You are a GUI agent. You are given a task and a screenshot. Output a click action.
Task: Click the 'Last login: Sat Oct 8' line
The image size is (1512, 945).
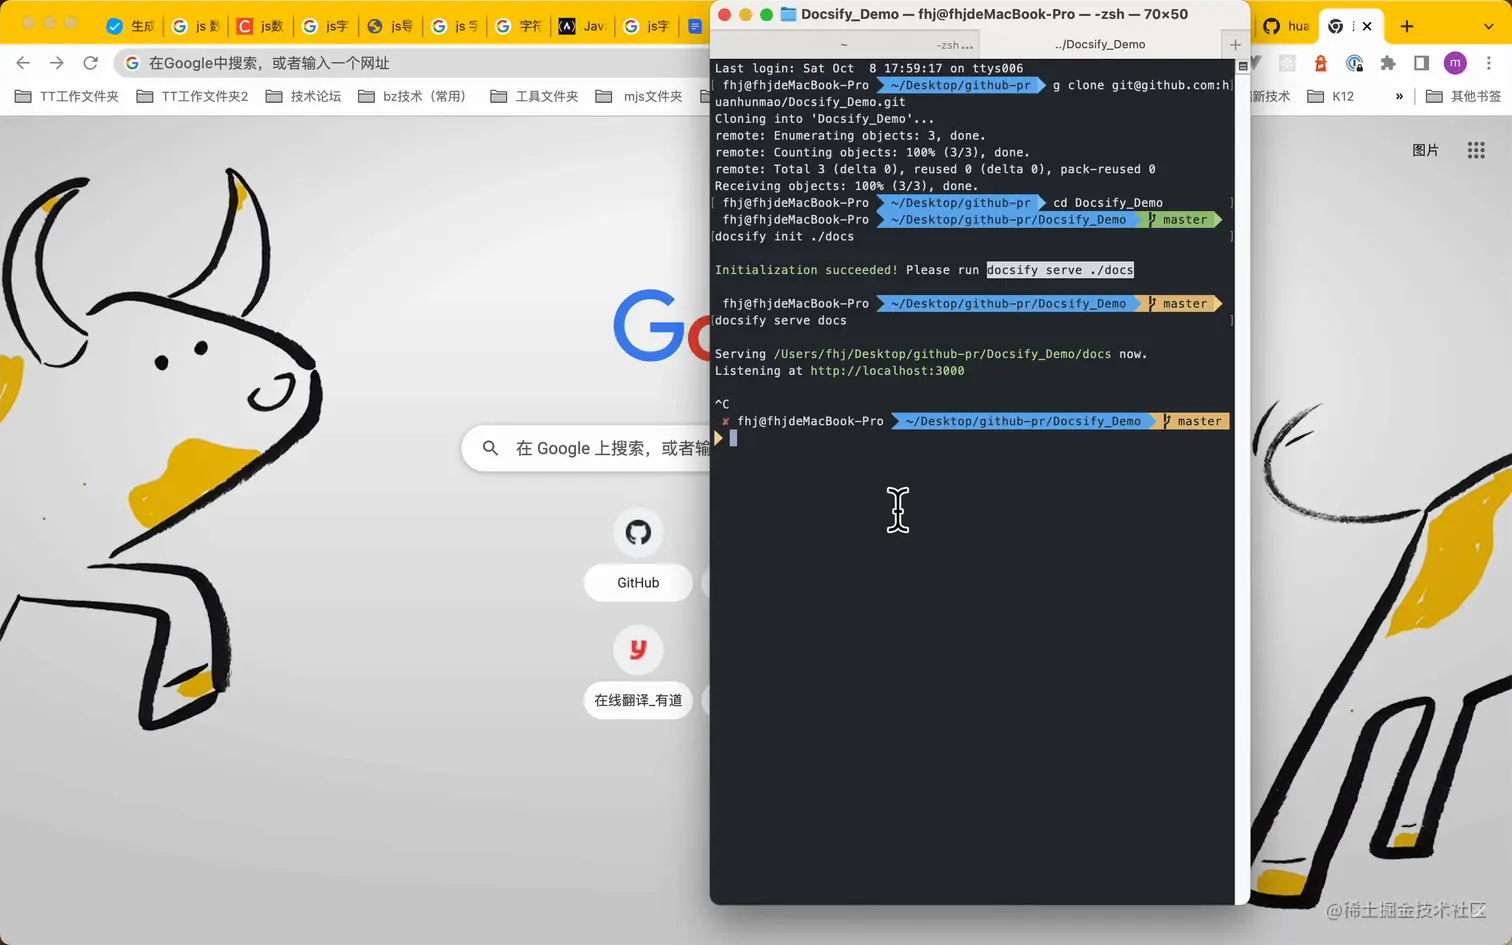[869, 69]
